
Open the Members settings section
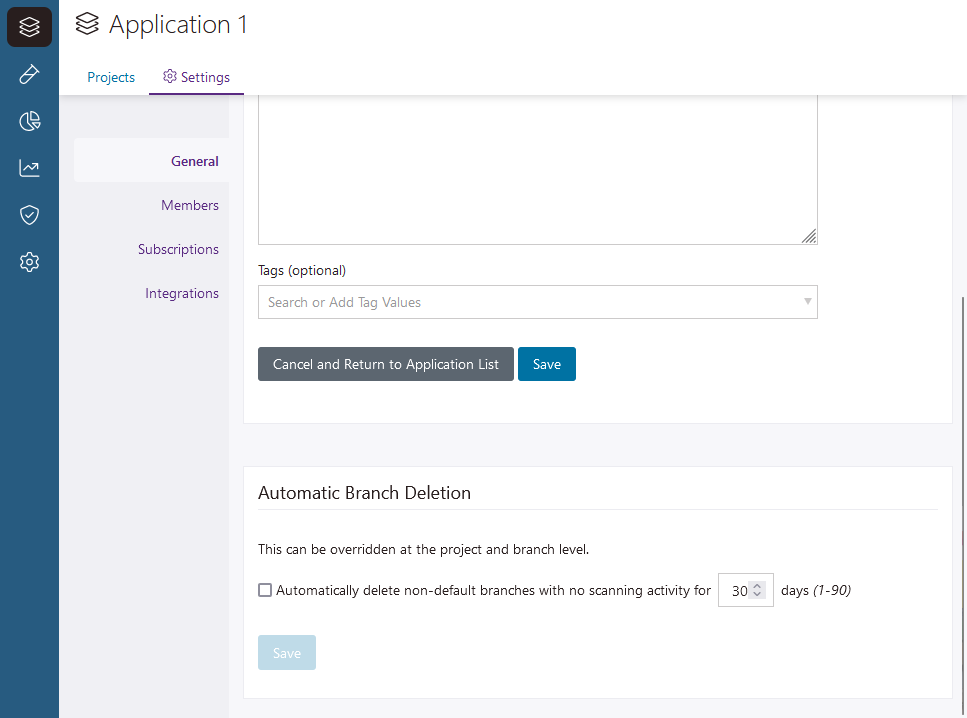coord(189,205)
